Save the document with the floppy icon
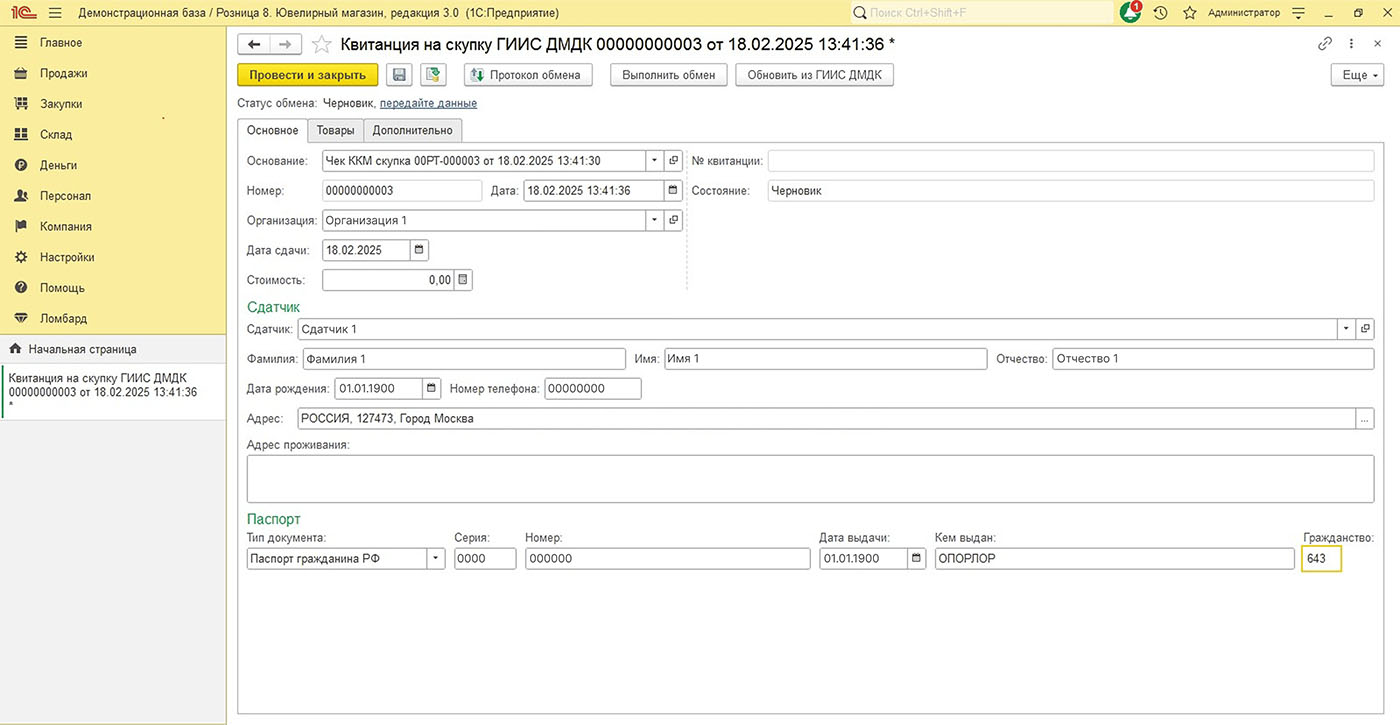Image resolution: width=1400 pixels, height=725 pixels. click(x=399, y=75)
